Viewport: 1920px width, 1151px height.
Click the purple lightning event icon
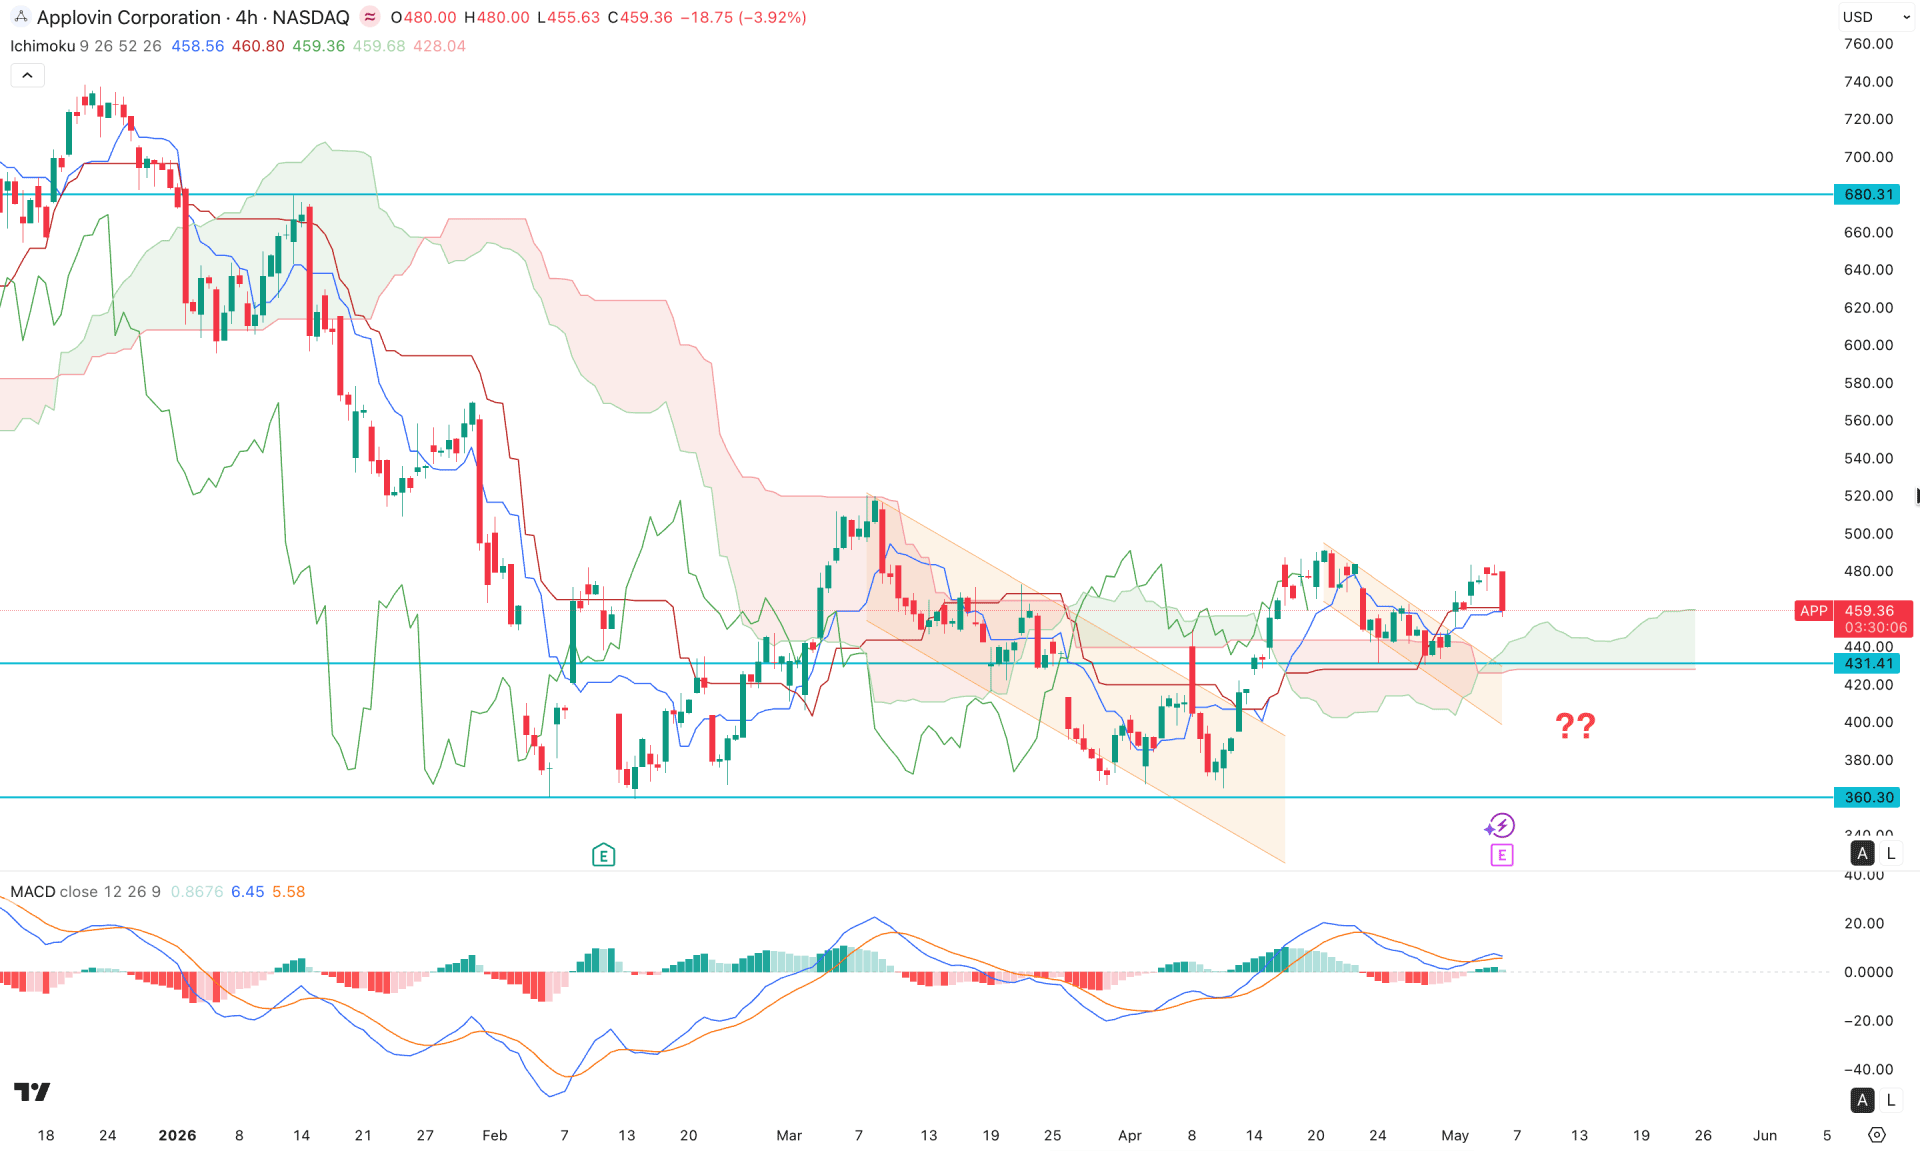click(x=1500, y=826)
